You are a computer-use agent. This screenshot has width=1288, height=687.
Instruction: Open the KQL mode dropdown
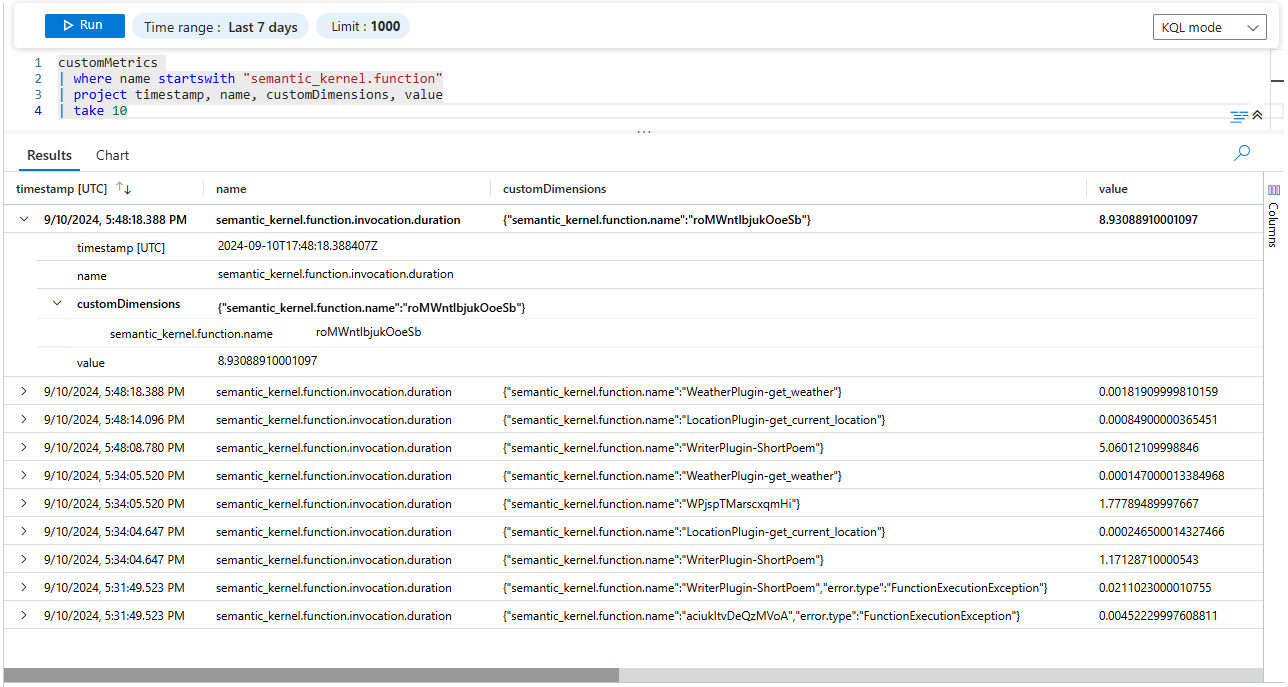[1209, 28]
